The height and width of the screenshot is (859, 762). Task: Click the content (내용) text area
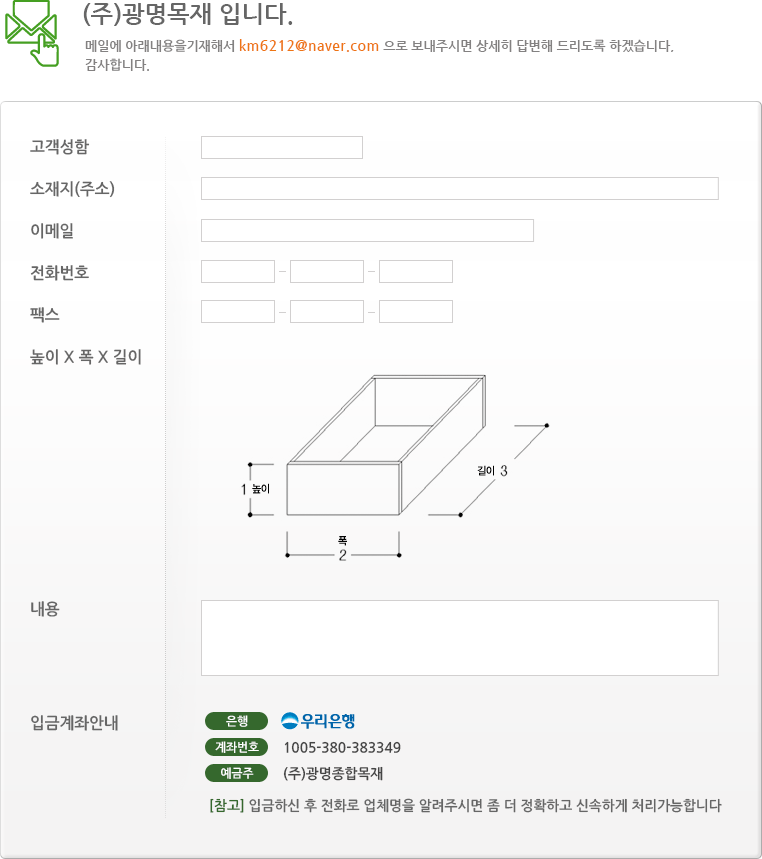point(459,638)
